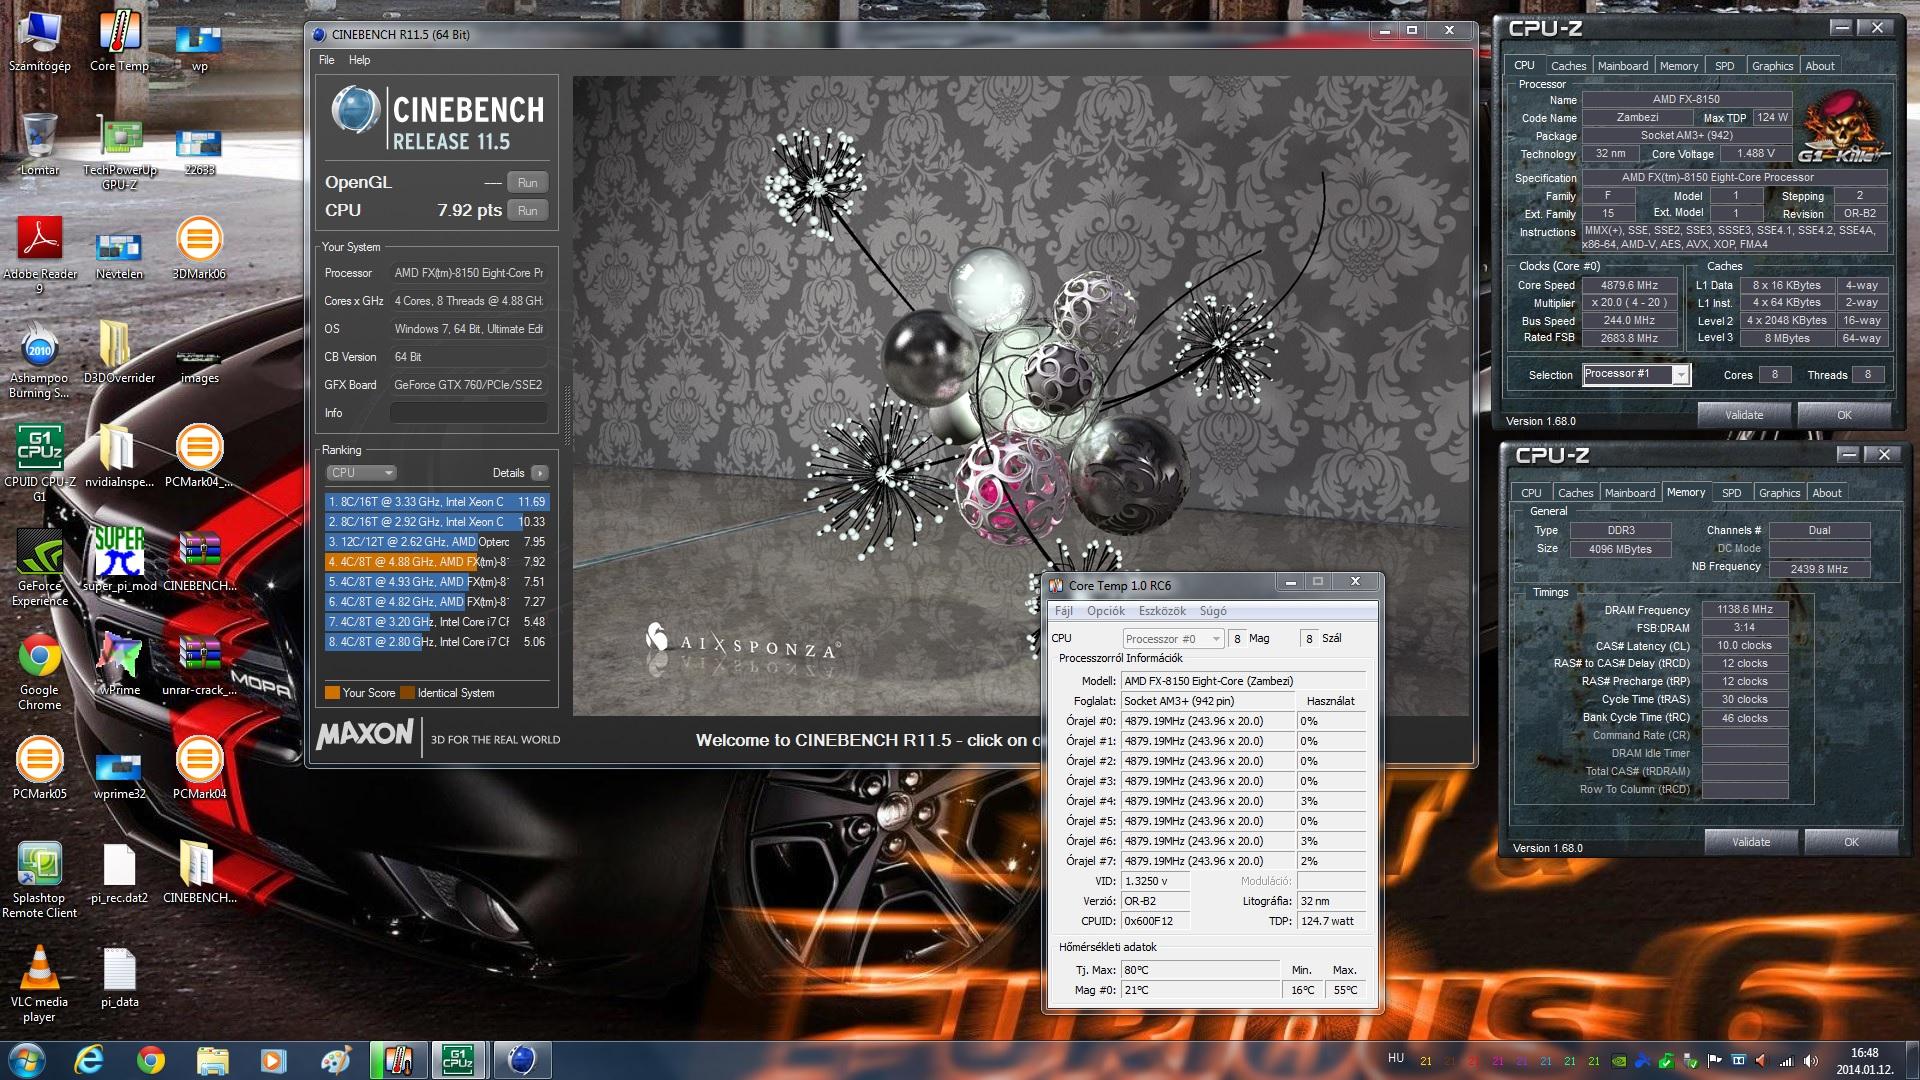The image size is (1920, 1080).
Task: Open Internet Explorer from the taskbar
Action: tap(90, 1059)
